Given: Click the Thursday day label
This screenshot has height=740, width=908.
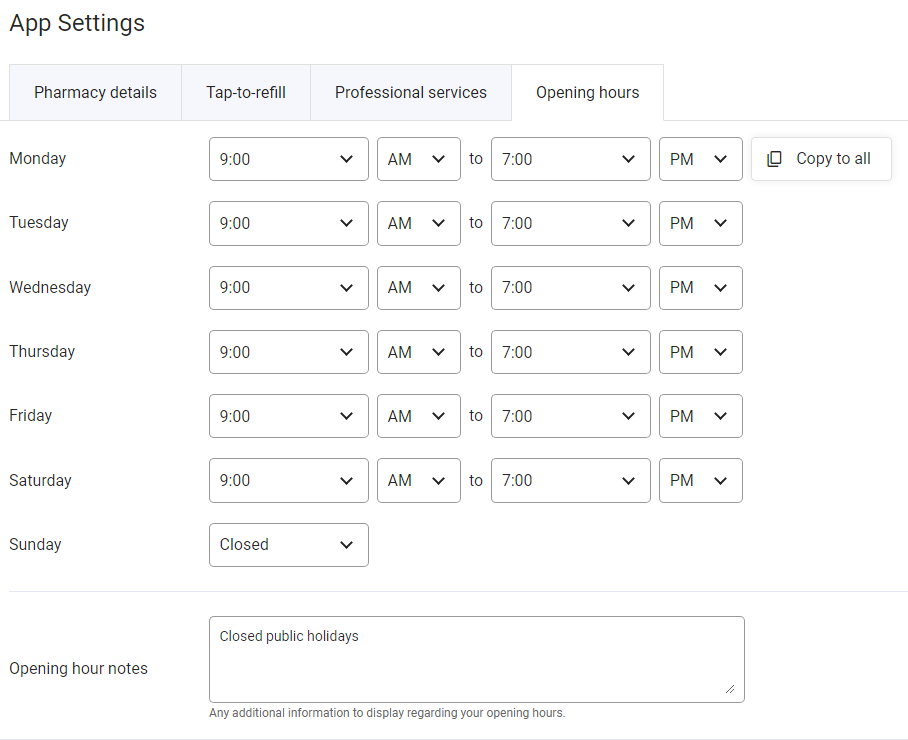Looking at the screenshot, I should (x=42, y=351).
